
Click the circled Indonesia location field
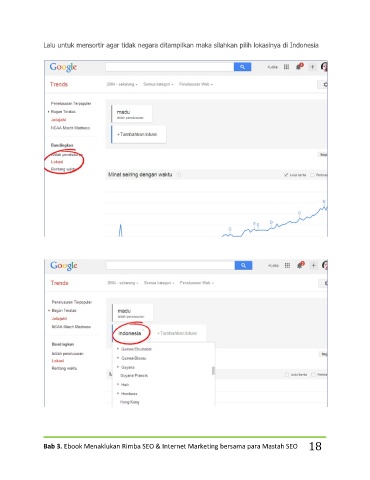(131, 333)
